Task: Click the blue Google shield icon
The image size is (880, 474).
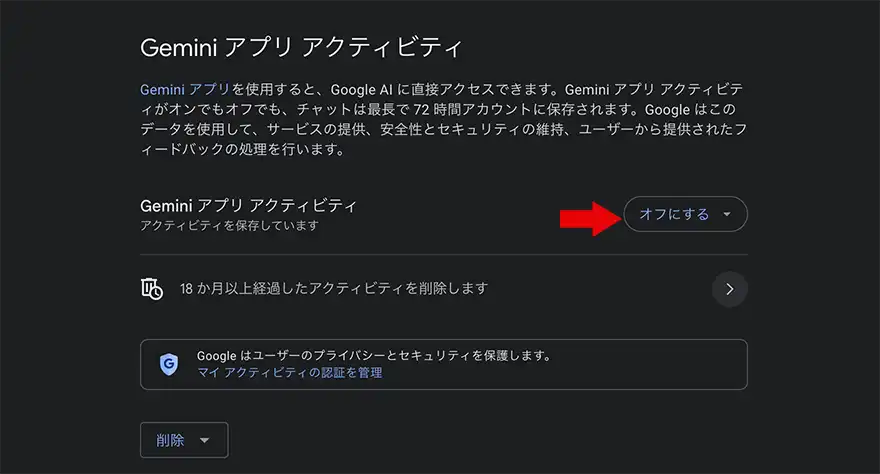Action: tap(168, 364)
